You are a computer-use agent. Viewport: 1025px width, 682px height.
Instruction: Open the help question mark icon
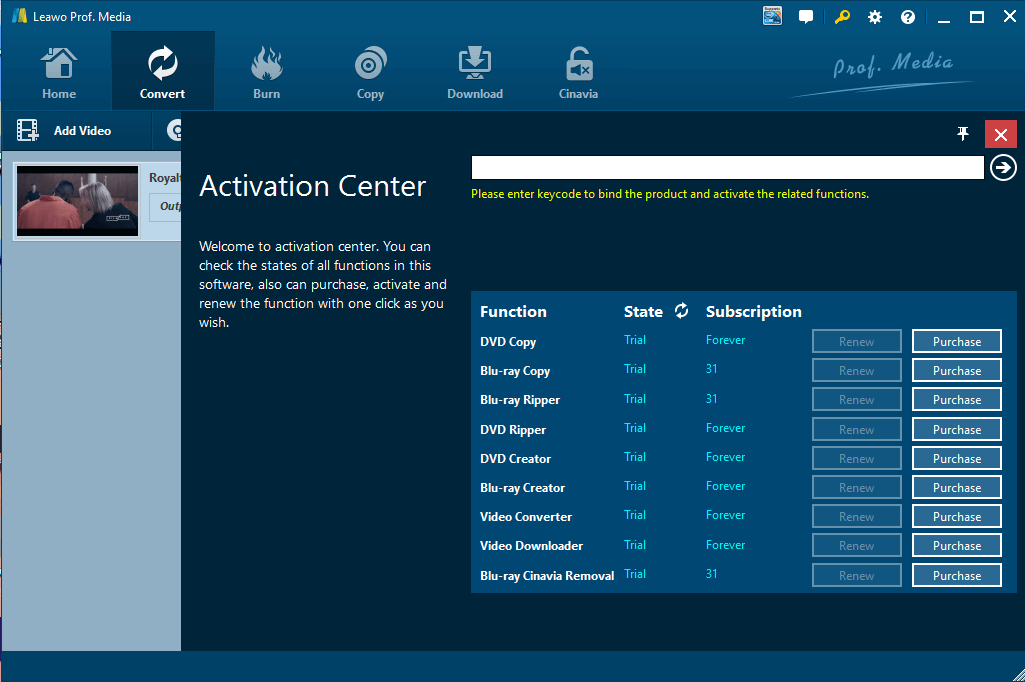tap(908, 17)
